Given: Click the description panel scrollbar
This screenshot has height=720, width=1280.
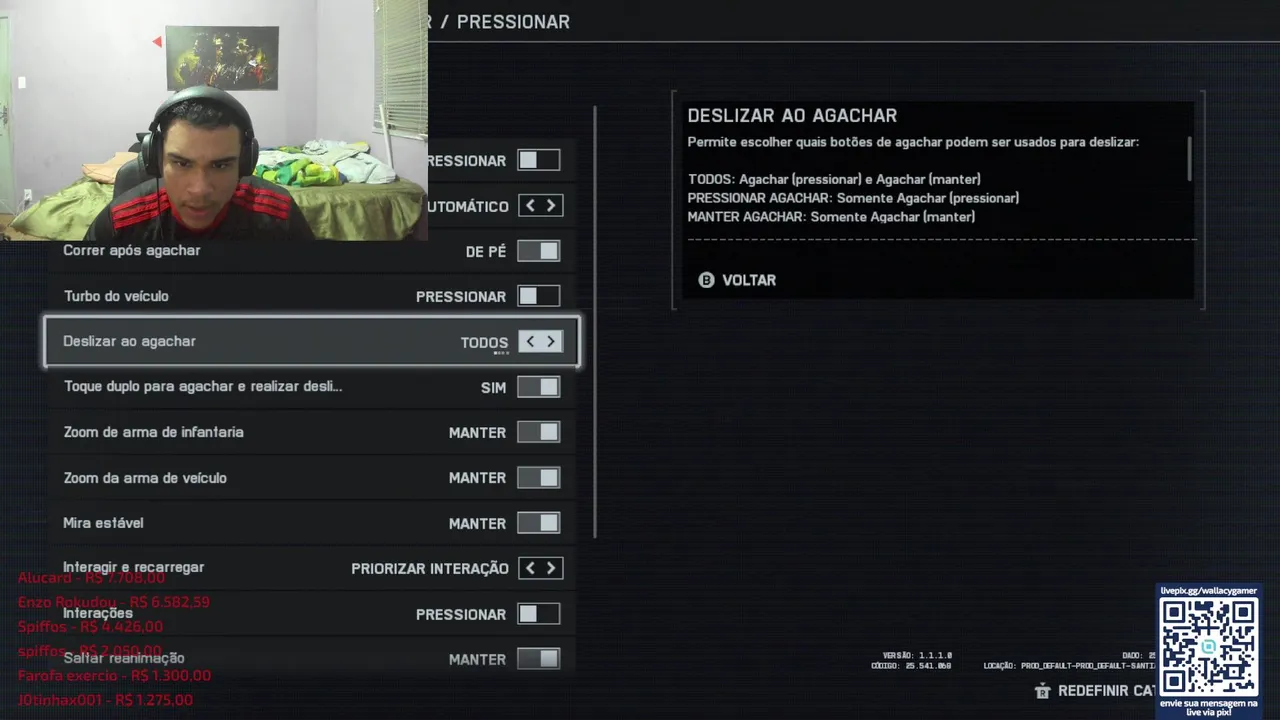Looking at the screenshot, I should [1190, 159].
